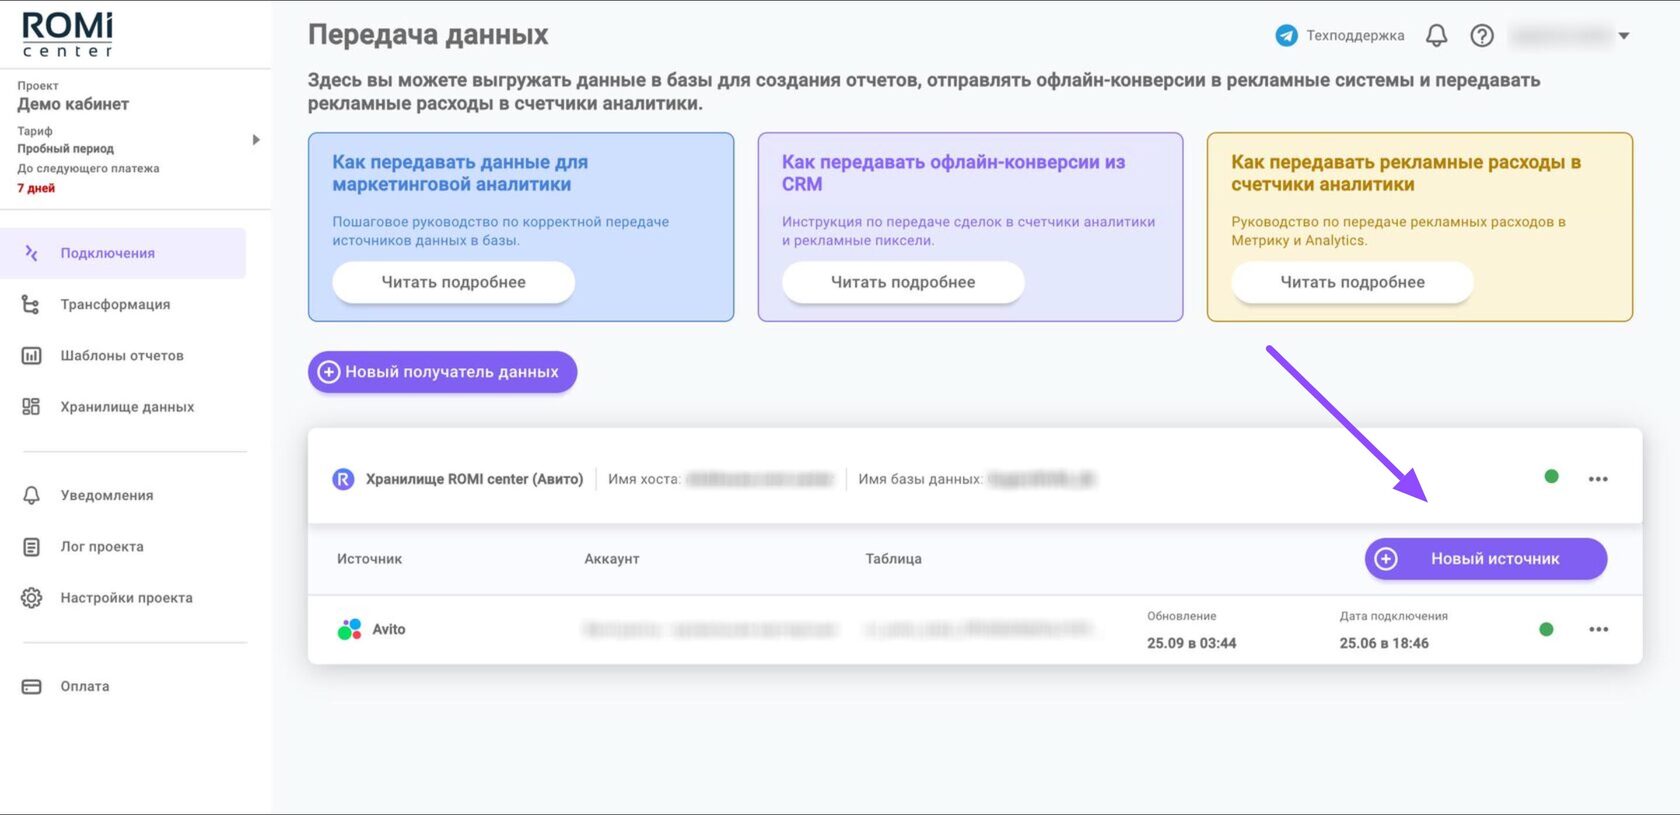Click the Источник column header
Viewport: 1680px width, 815px height.
(x=369, y=559)
